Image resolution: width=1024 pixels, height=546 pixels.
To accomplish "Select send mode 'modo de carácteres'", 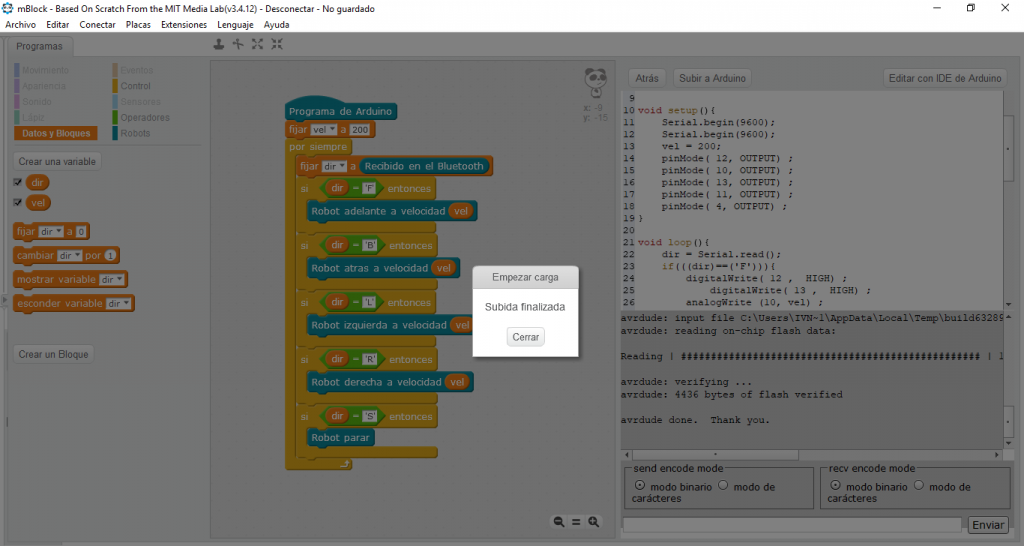I will 725,487.
